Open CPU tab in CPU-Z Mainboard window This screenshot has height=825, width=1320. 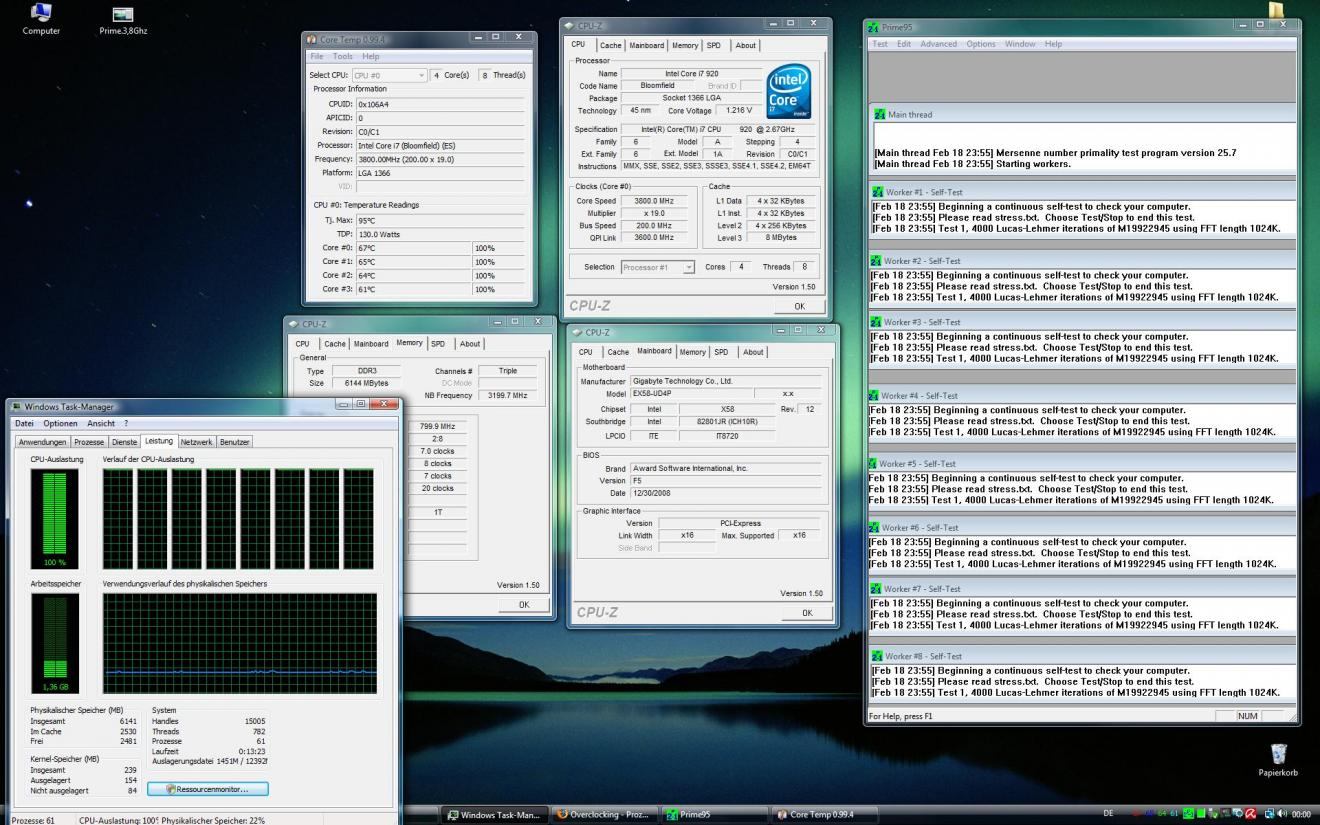point(585,352)
